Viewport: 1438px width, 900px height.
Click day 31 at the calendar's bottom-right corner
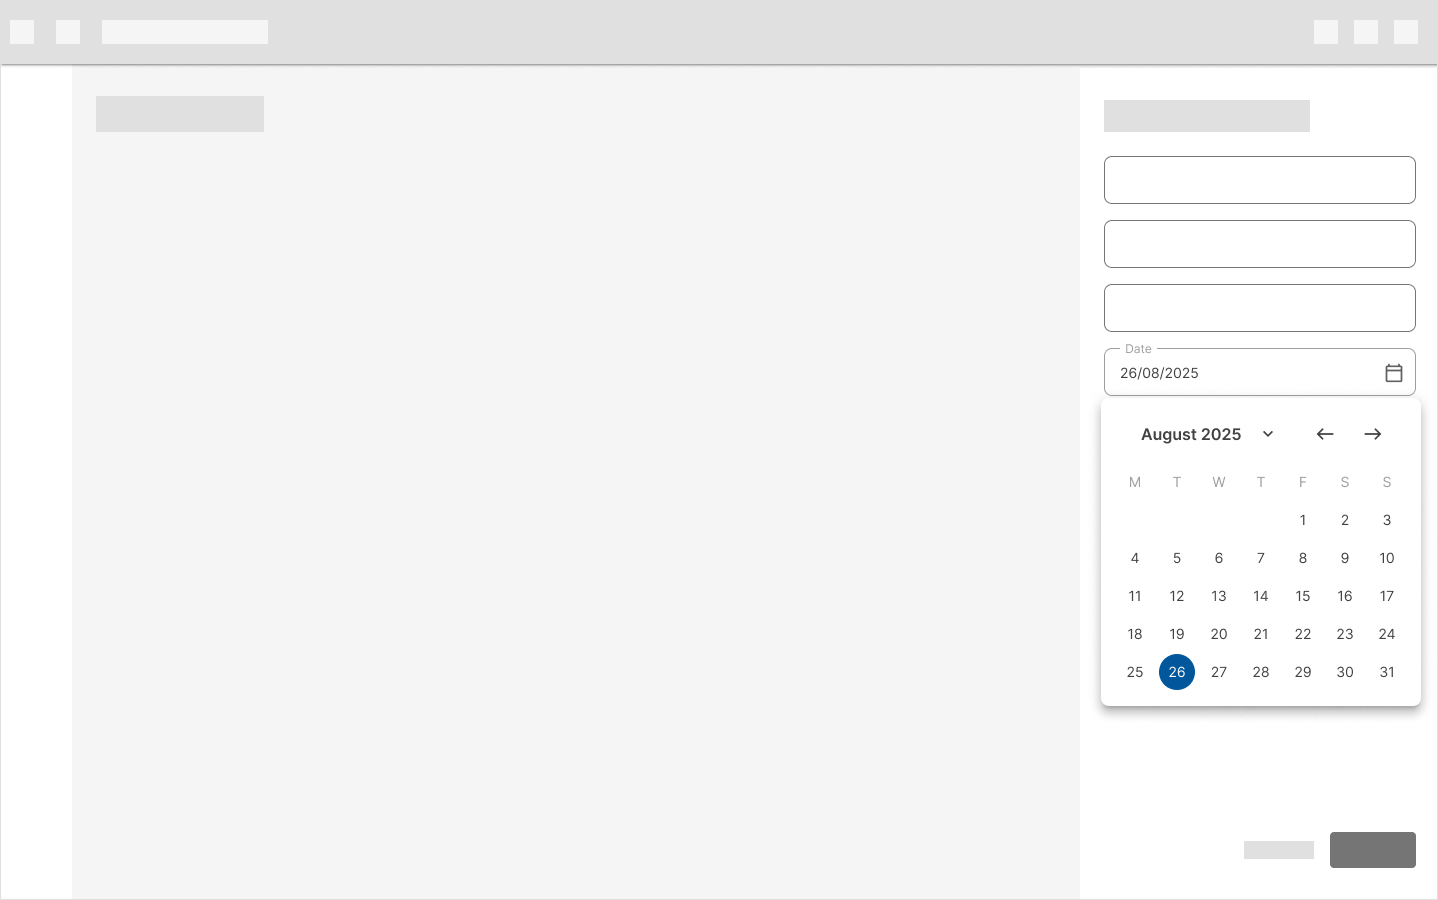[x=1387, y=672]
